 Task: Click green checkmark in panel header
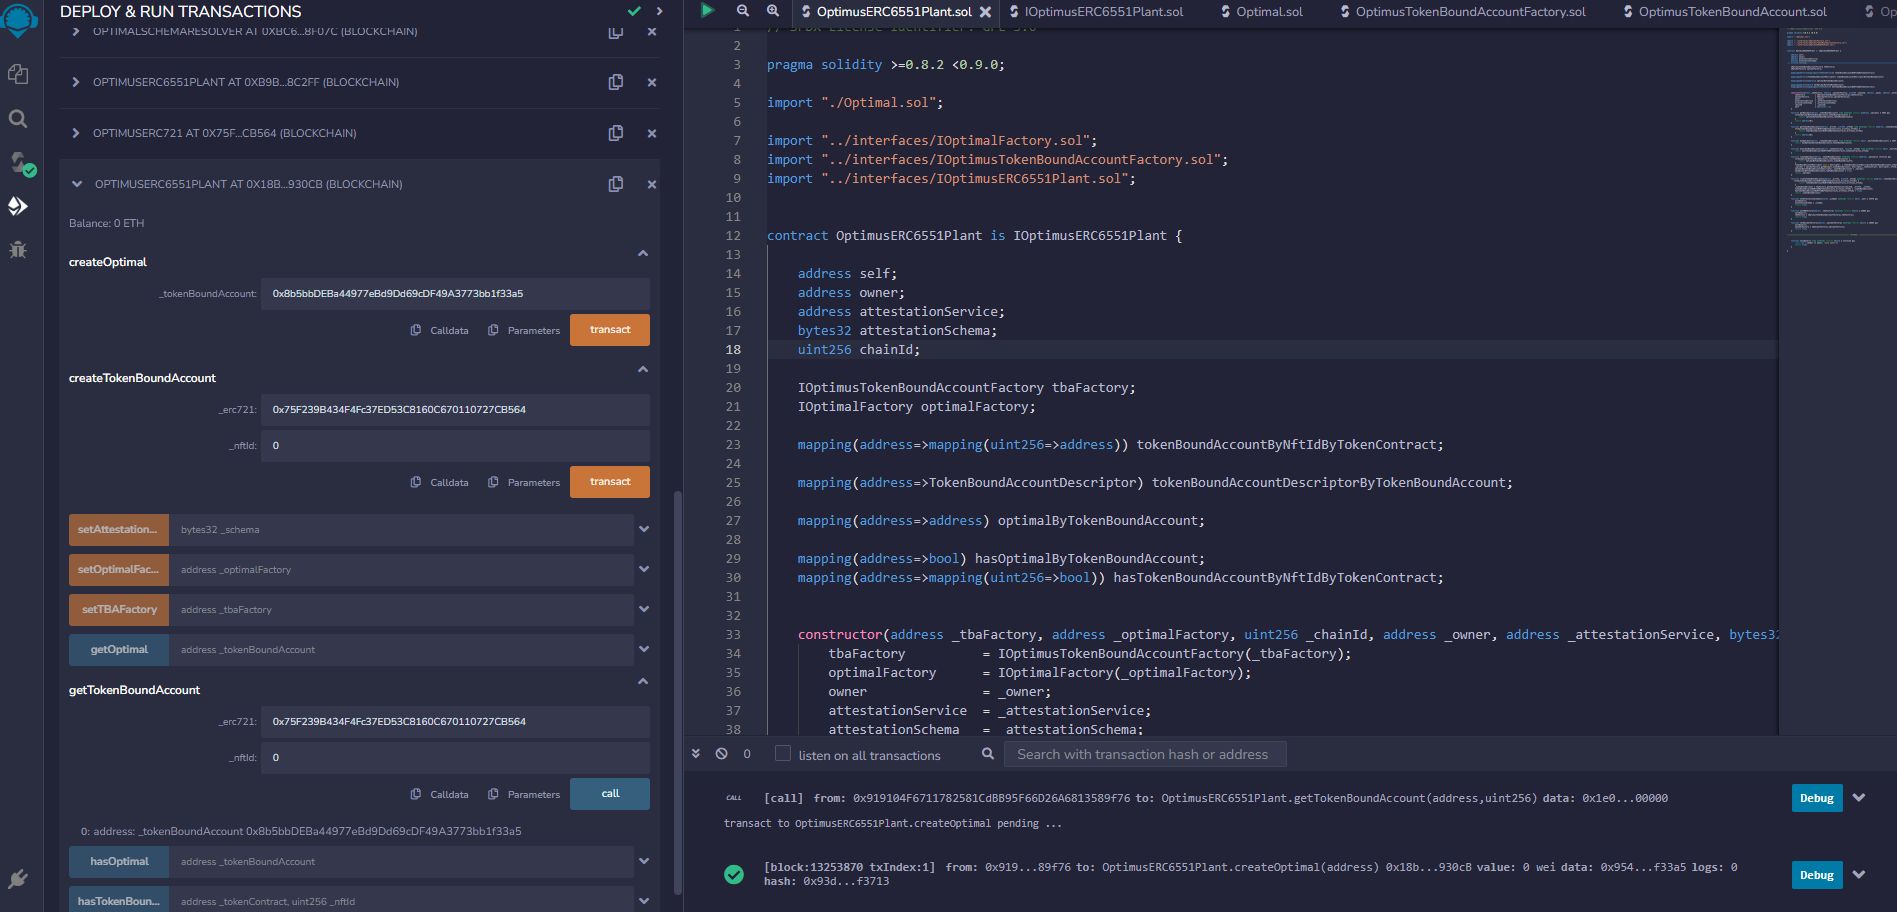pos(634,11)
